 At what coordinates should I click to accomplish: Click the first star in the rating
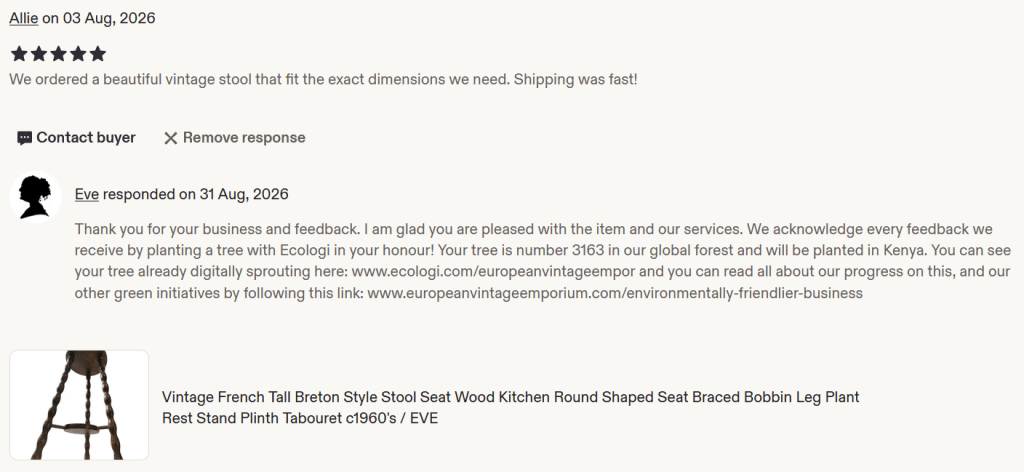click(19, 54)
